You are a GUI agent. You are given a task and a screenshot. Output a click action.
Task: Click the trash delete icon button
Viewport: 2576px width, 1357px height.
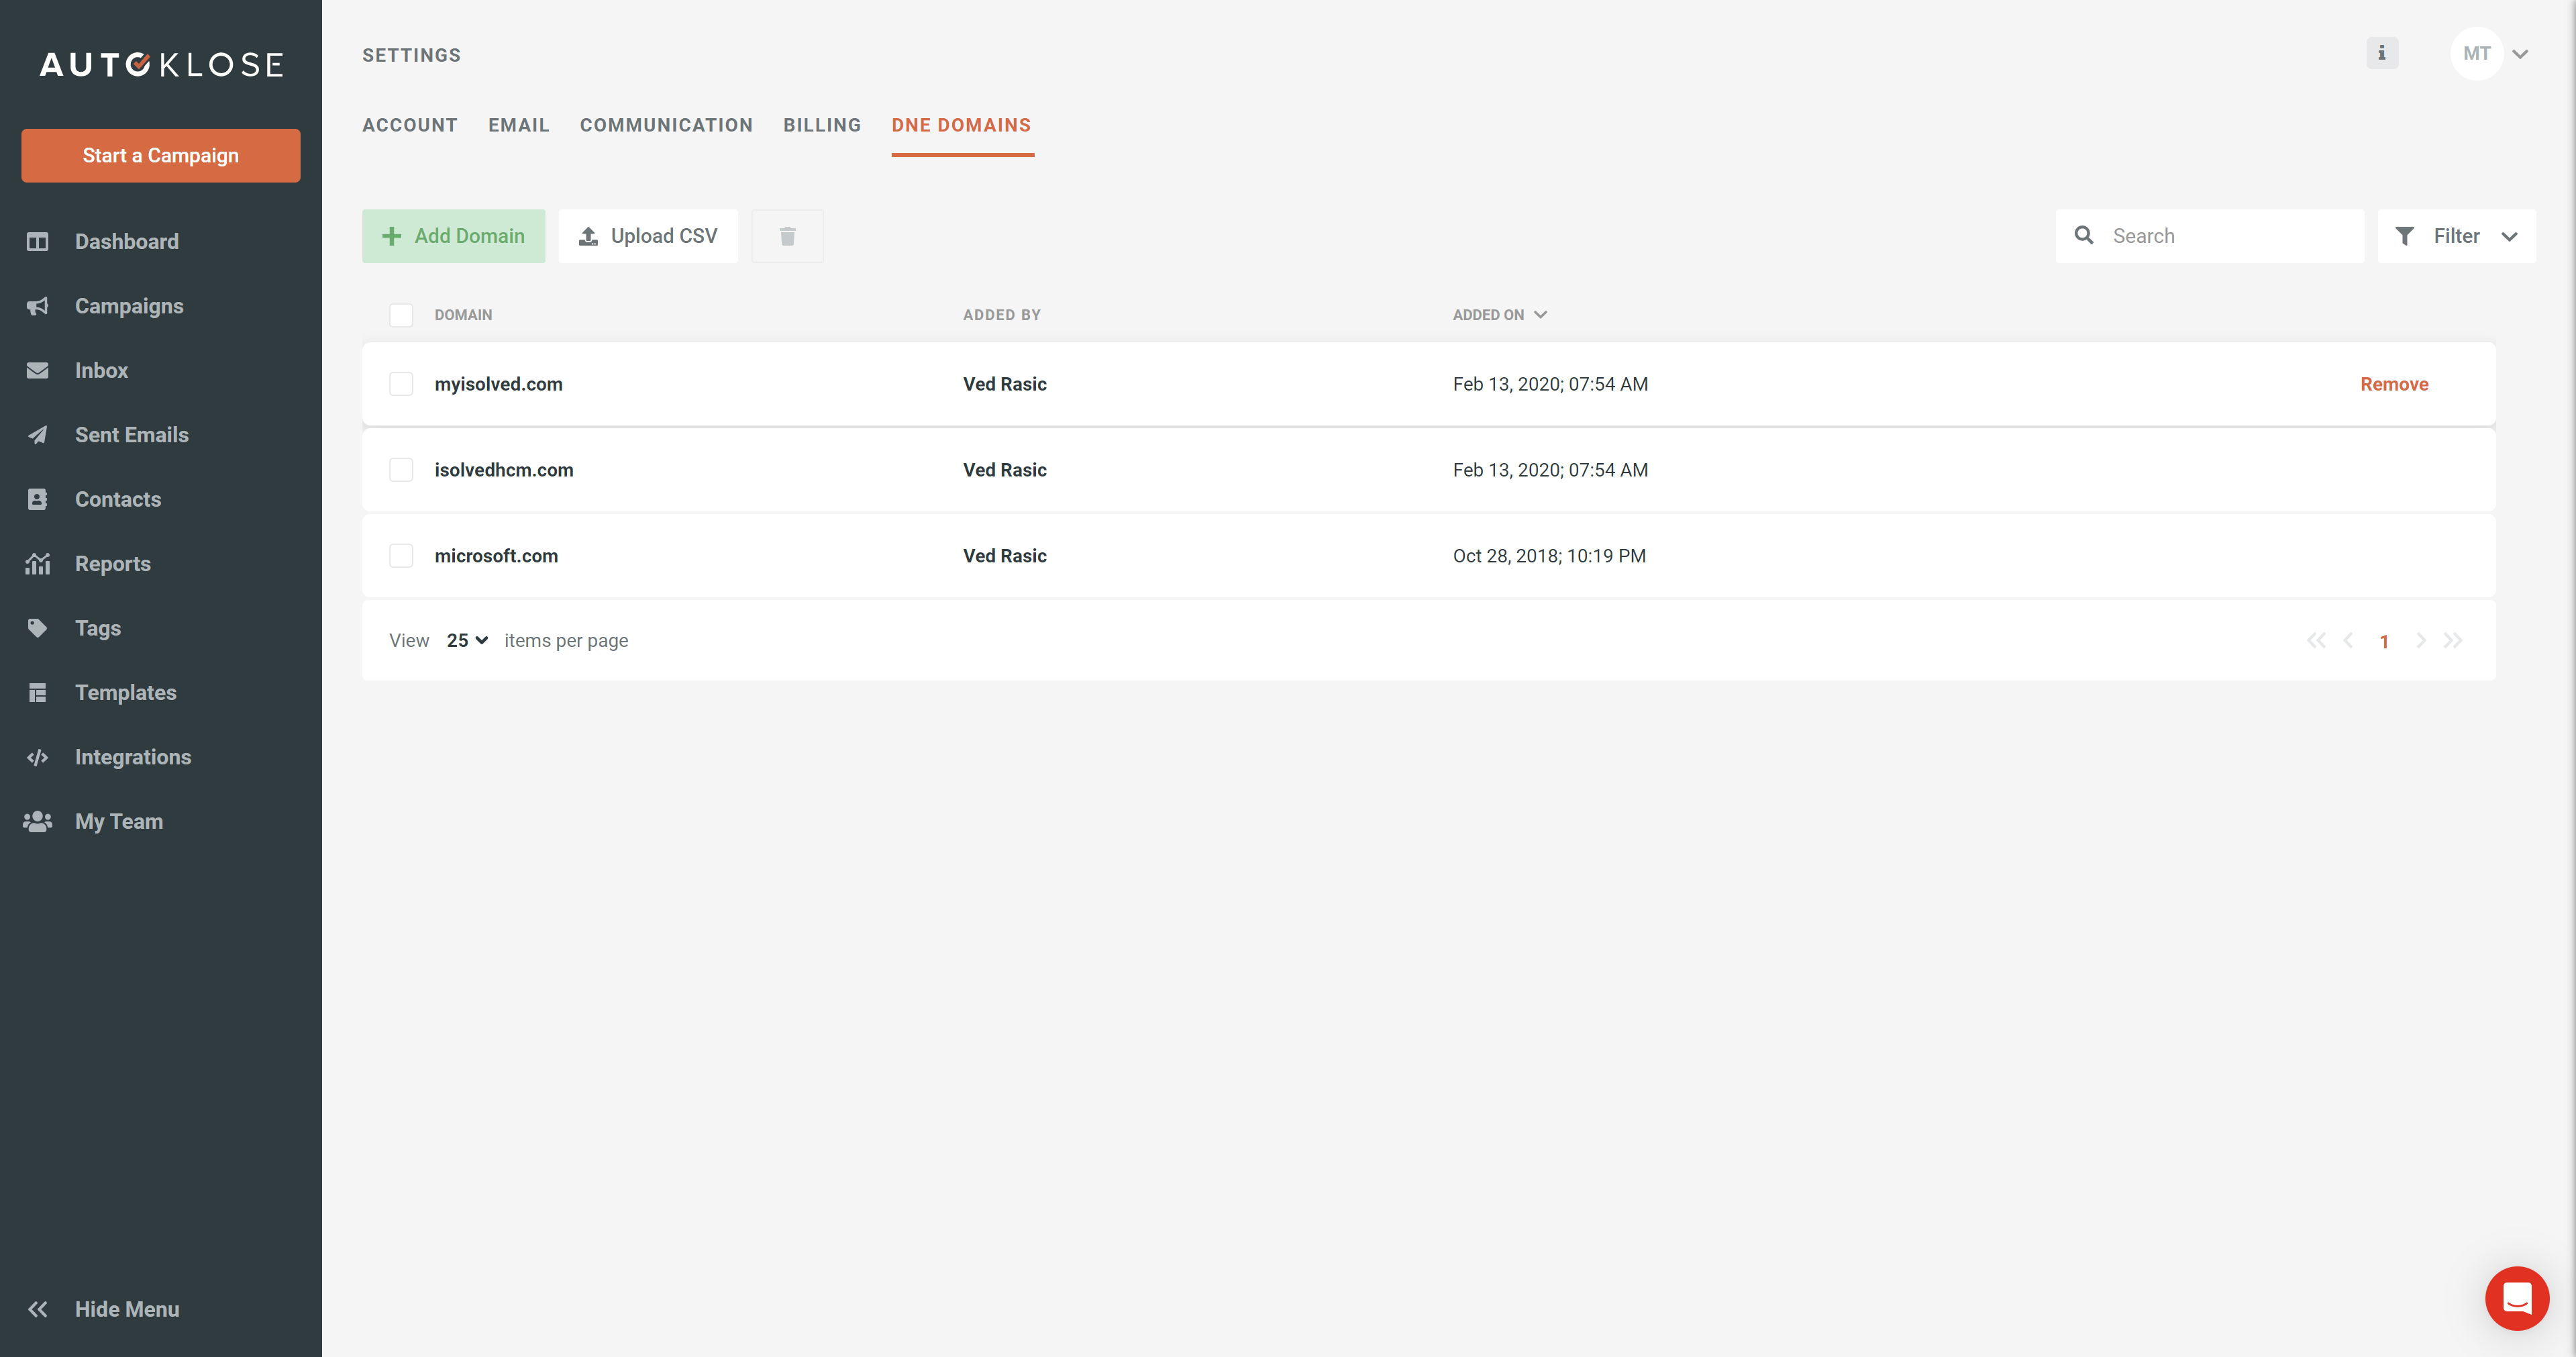pyautogui.click(x=787, y=236)
